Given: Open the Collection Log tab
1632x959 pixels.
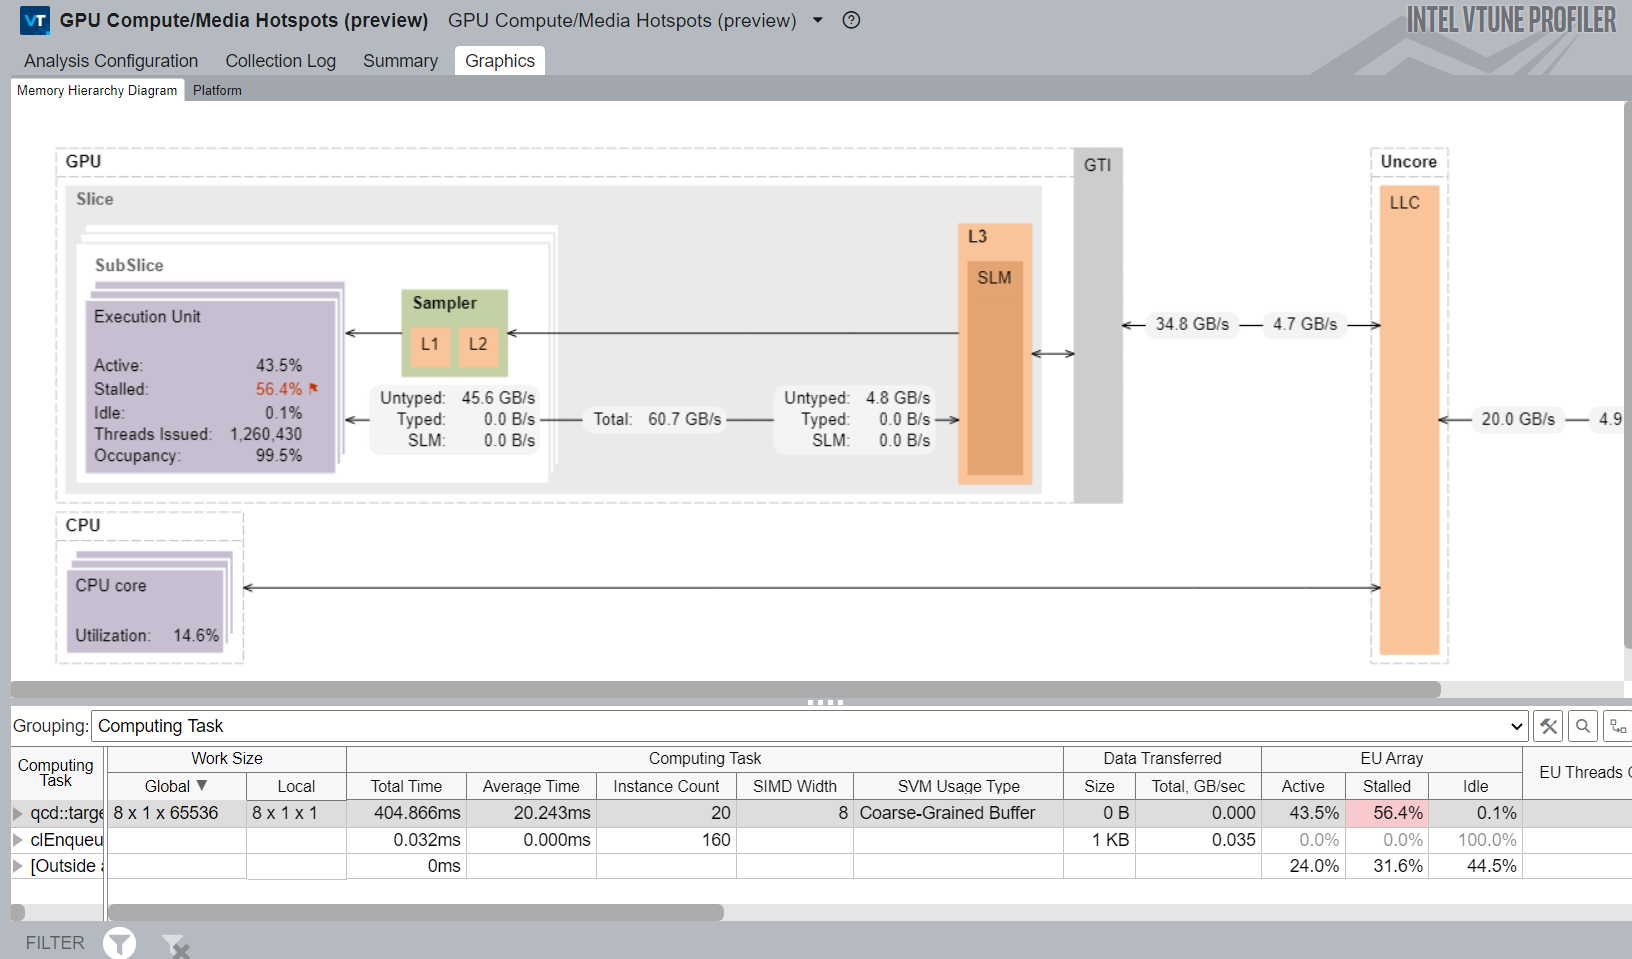Looking at the screenshot, I should [280, 61].
